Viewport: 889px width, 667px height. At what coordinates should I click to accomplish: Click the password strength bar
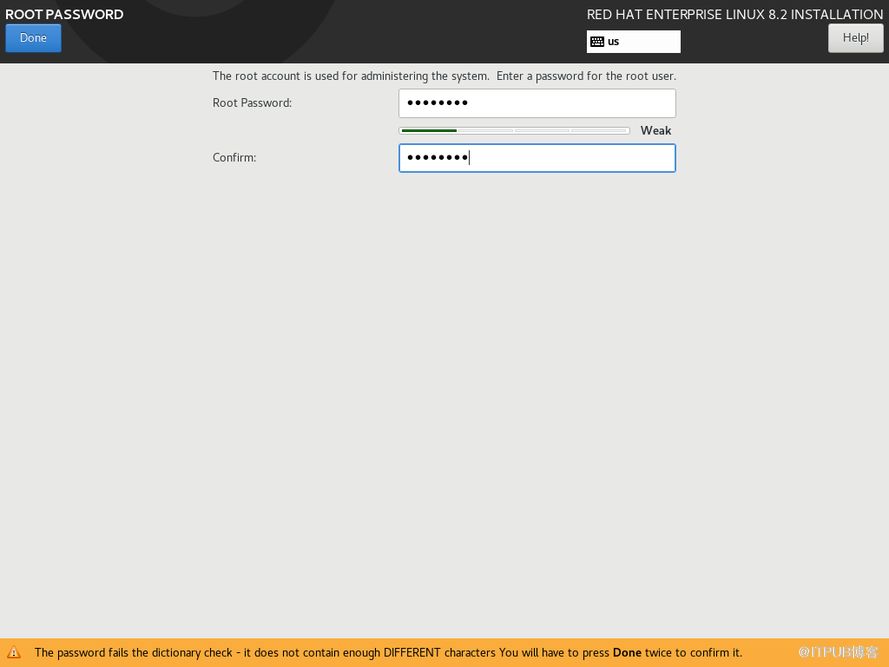coord(514,130)
